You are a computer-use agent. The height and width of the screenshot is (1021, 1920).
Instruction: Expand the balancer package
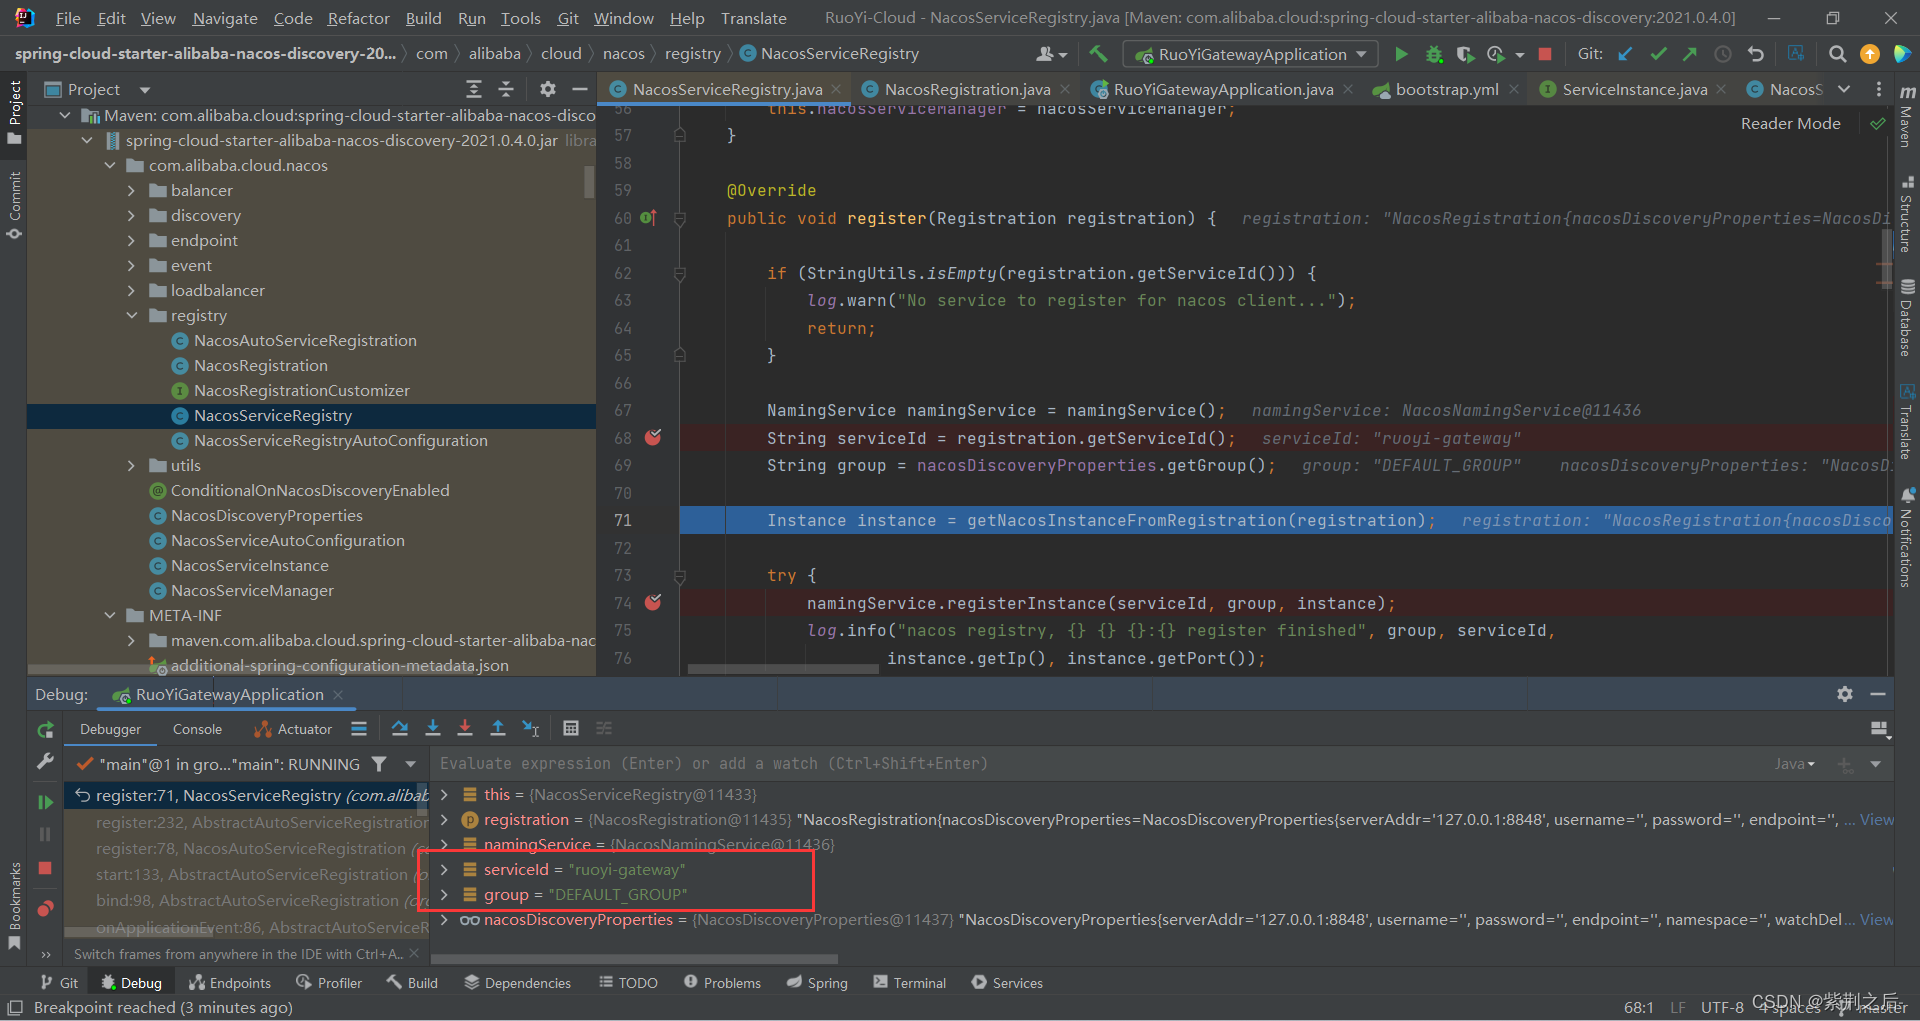(x=131, y=190)
